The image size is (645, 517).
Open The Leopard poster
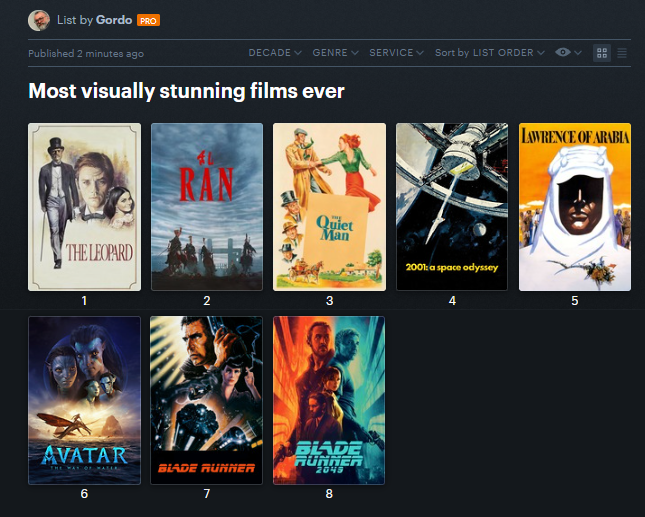84,207
